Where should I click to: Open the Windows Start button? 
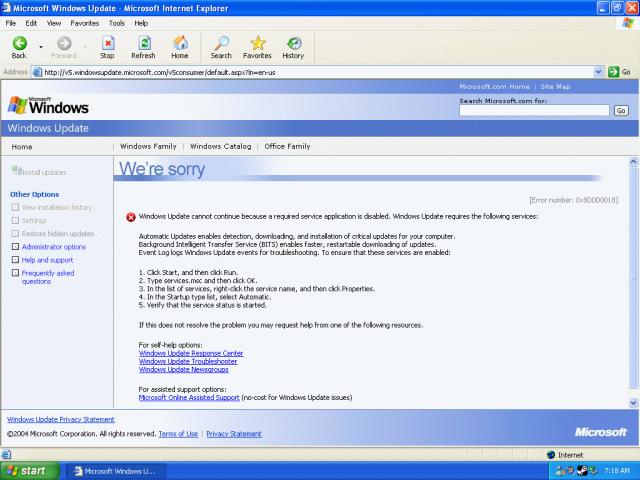pos(29,471)
